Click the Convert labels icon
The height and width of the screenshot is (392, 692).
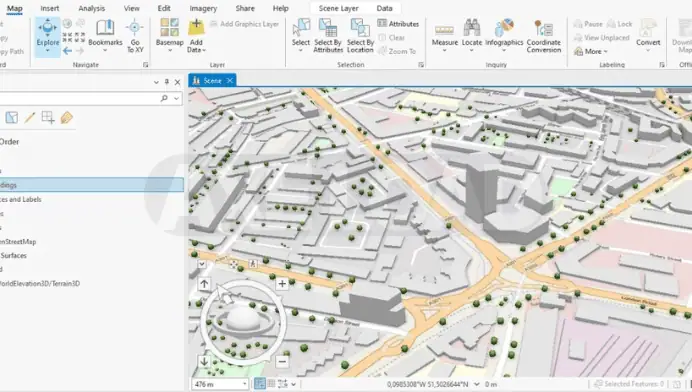[x=648, y=27]
